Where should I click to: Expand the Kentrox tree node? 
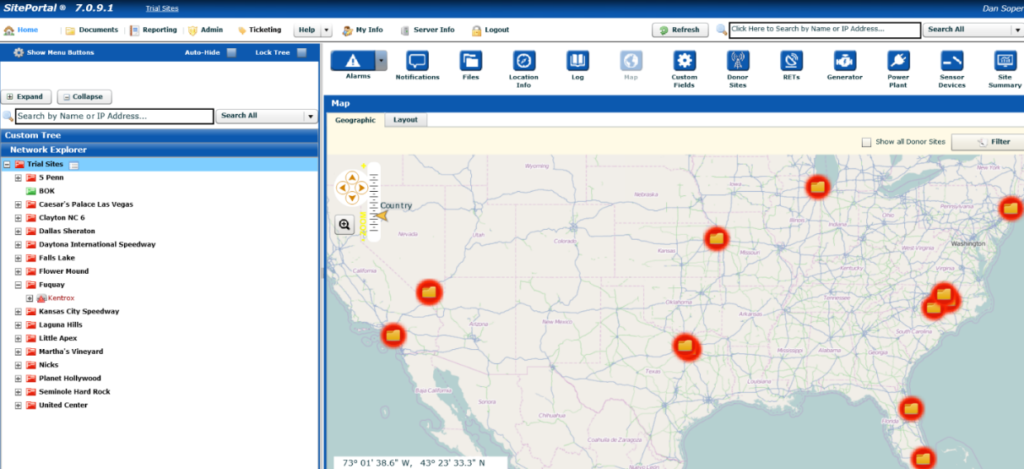(x=29, y=299)
